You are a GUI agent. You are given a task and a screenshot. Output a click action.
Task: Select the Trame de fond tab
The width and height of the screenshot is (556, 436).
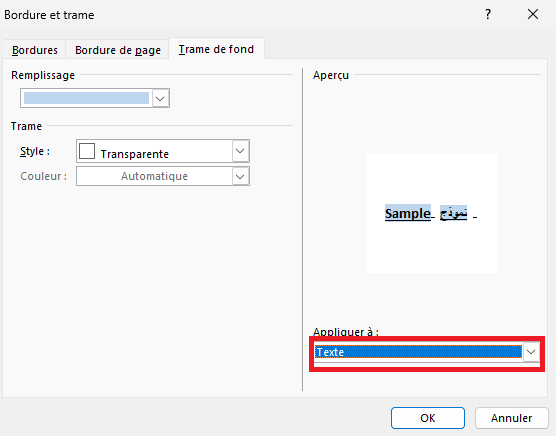(216, 49)
